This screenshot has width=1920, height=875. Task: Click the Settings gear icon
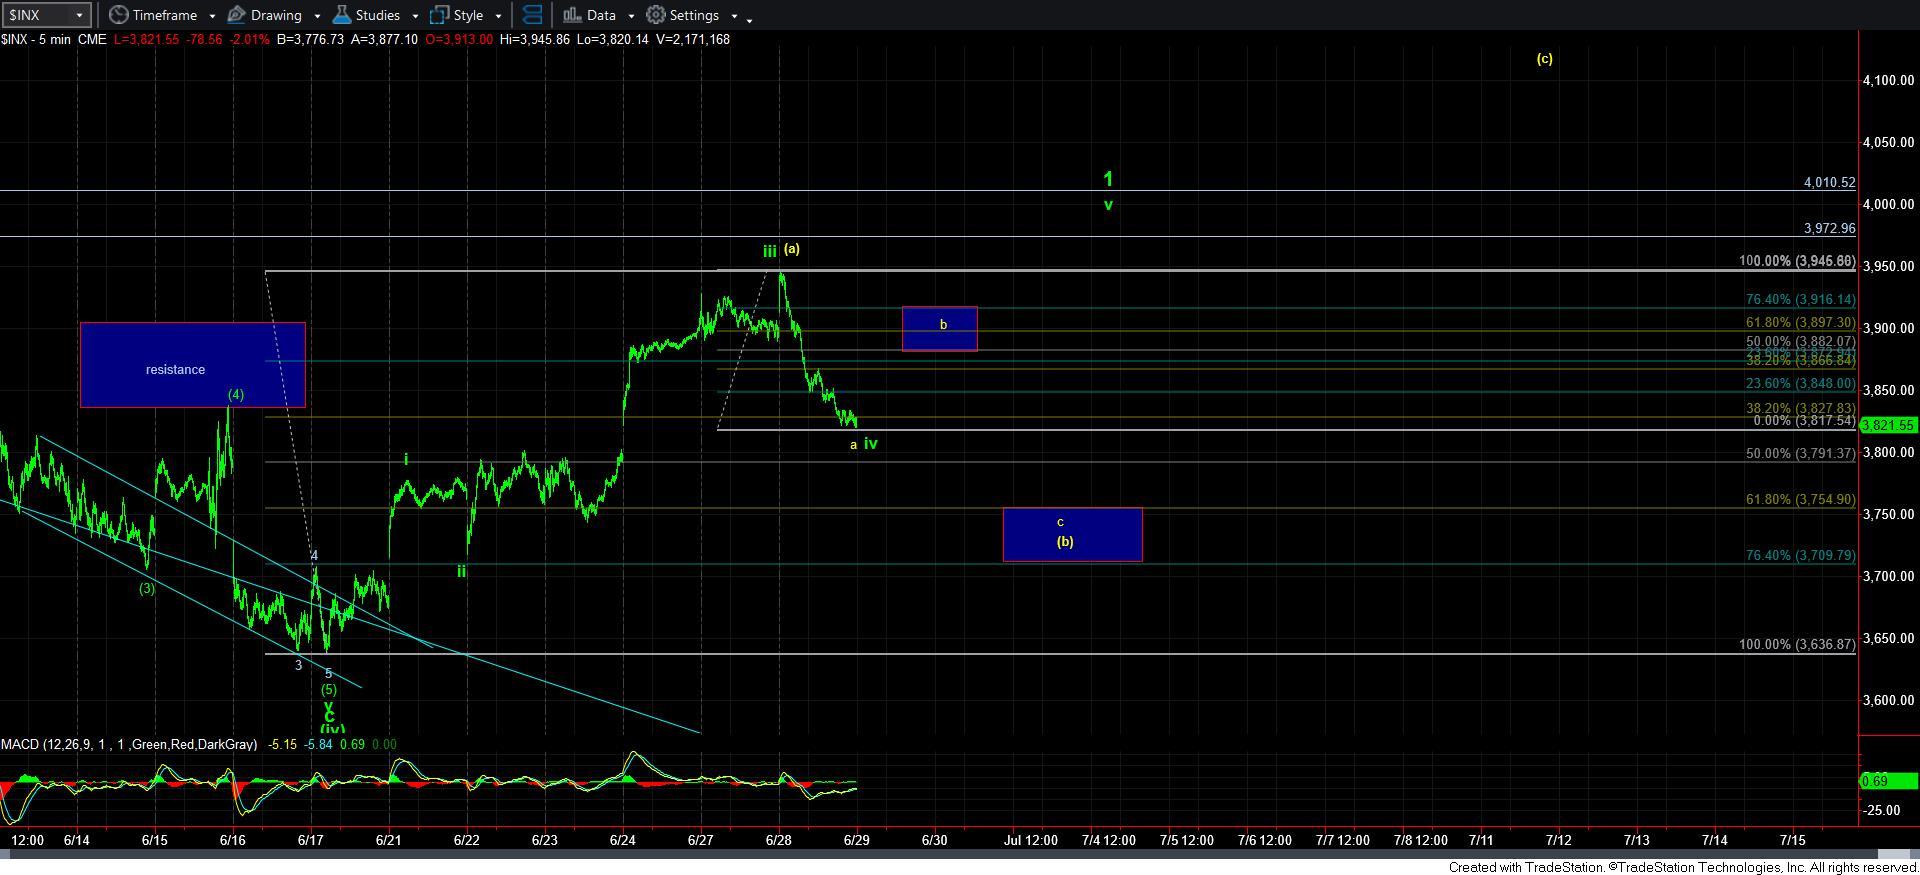coord(656,15)
